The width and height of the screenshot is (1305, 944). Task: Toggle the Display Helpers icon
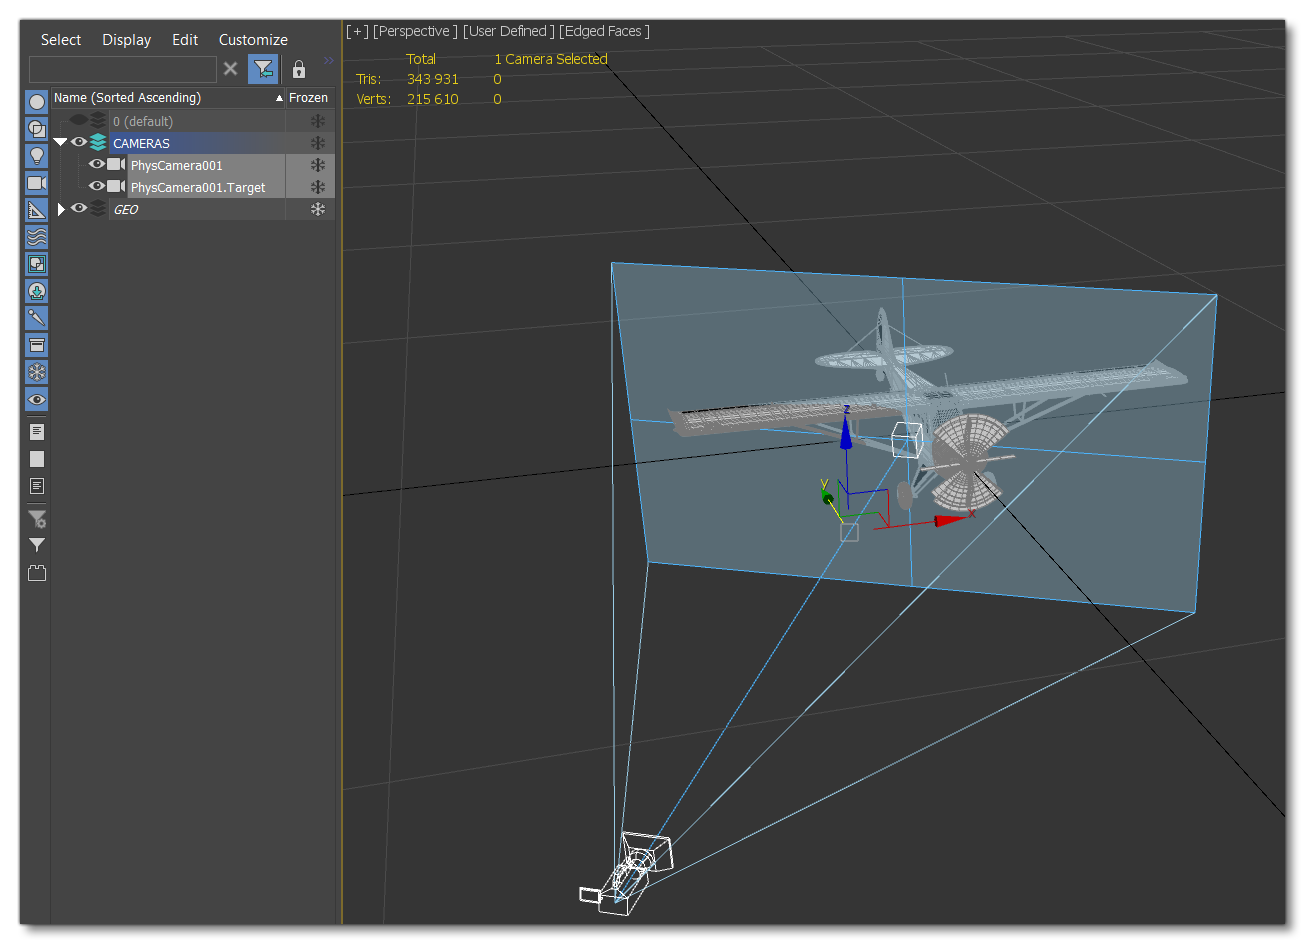[x=36, y=210]
